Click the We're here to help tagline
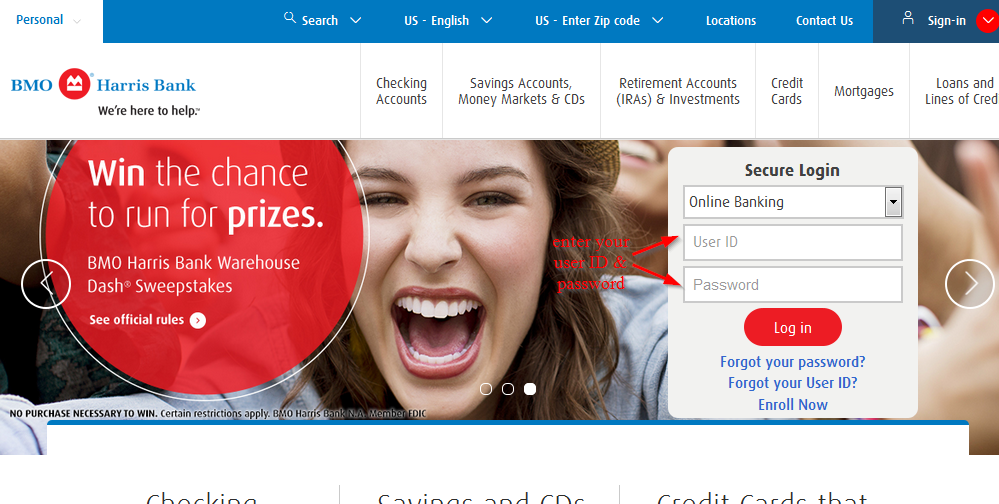Image resolution: width=999 pixels, height=504 pixels. click(148, 111)
